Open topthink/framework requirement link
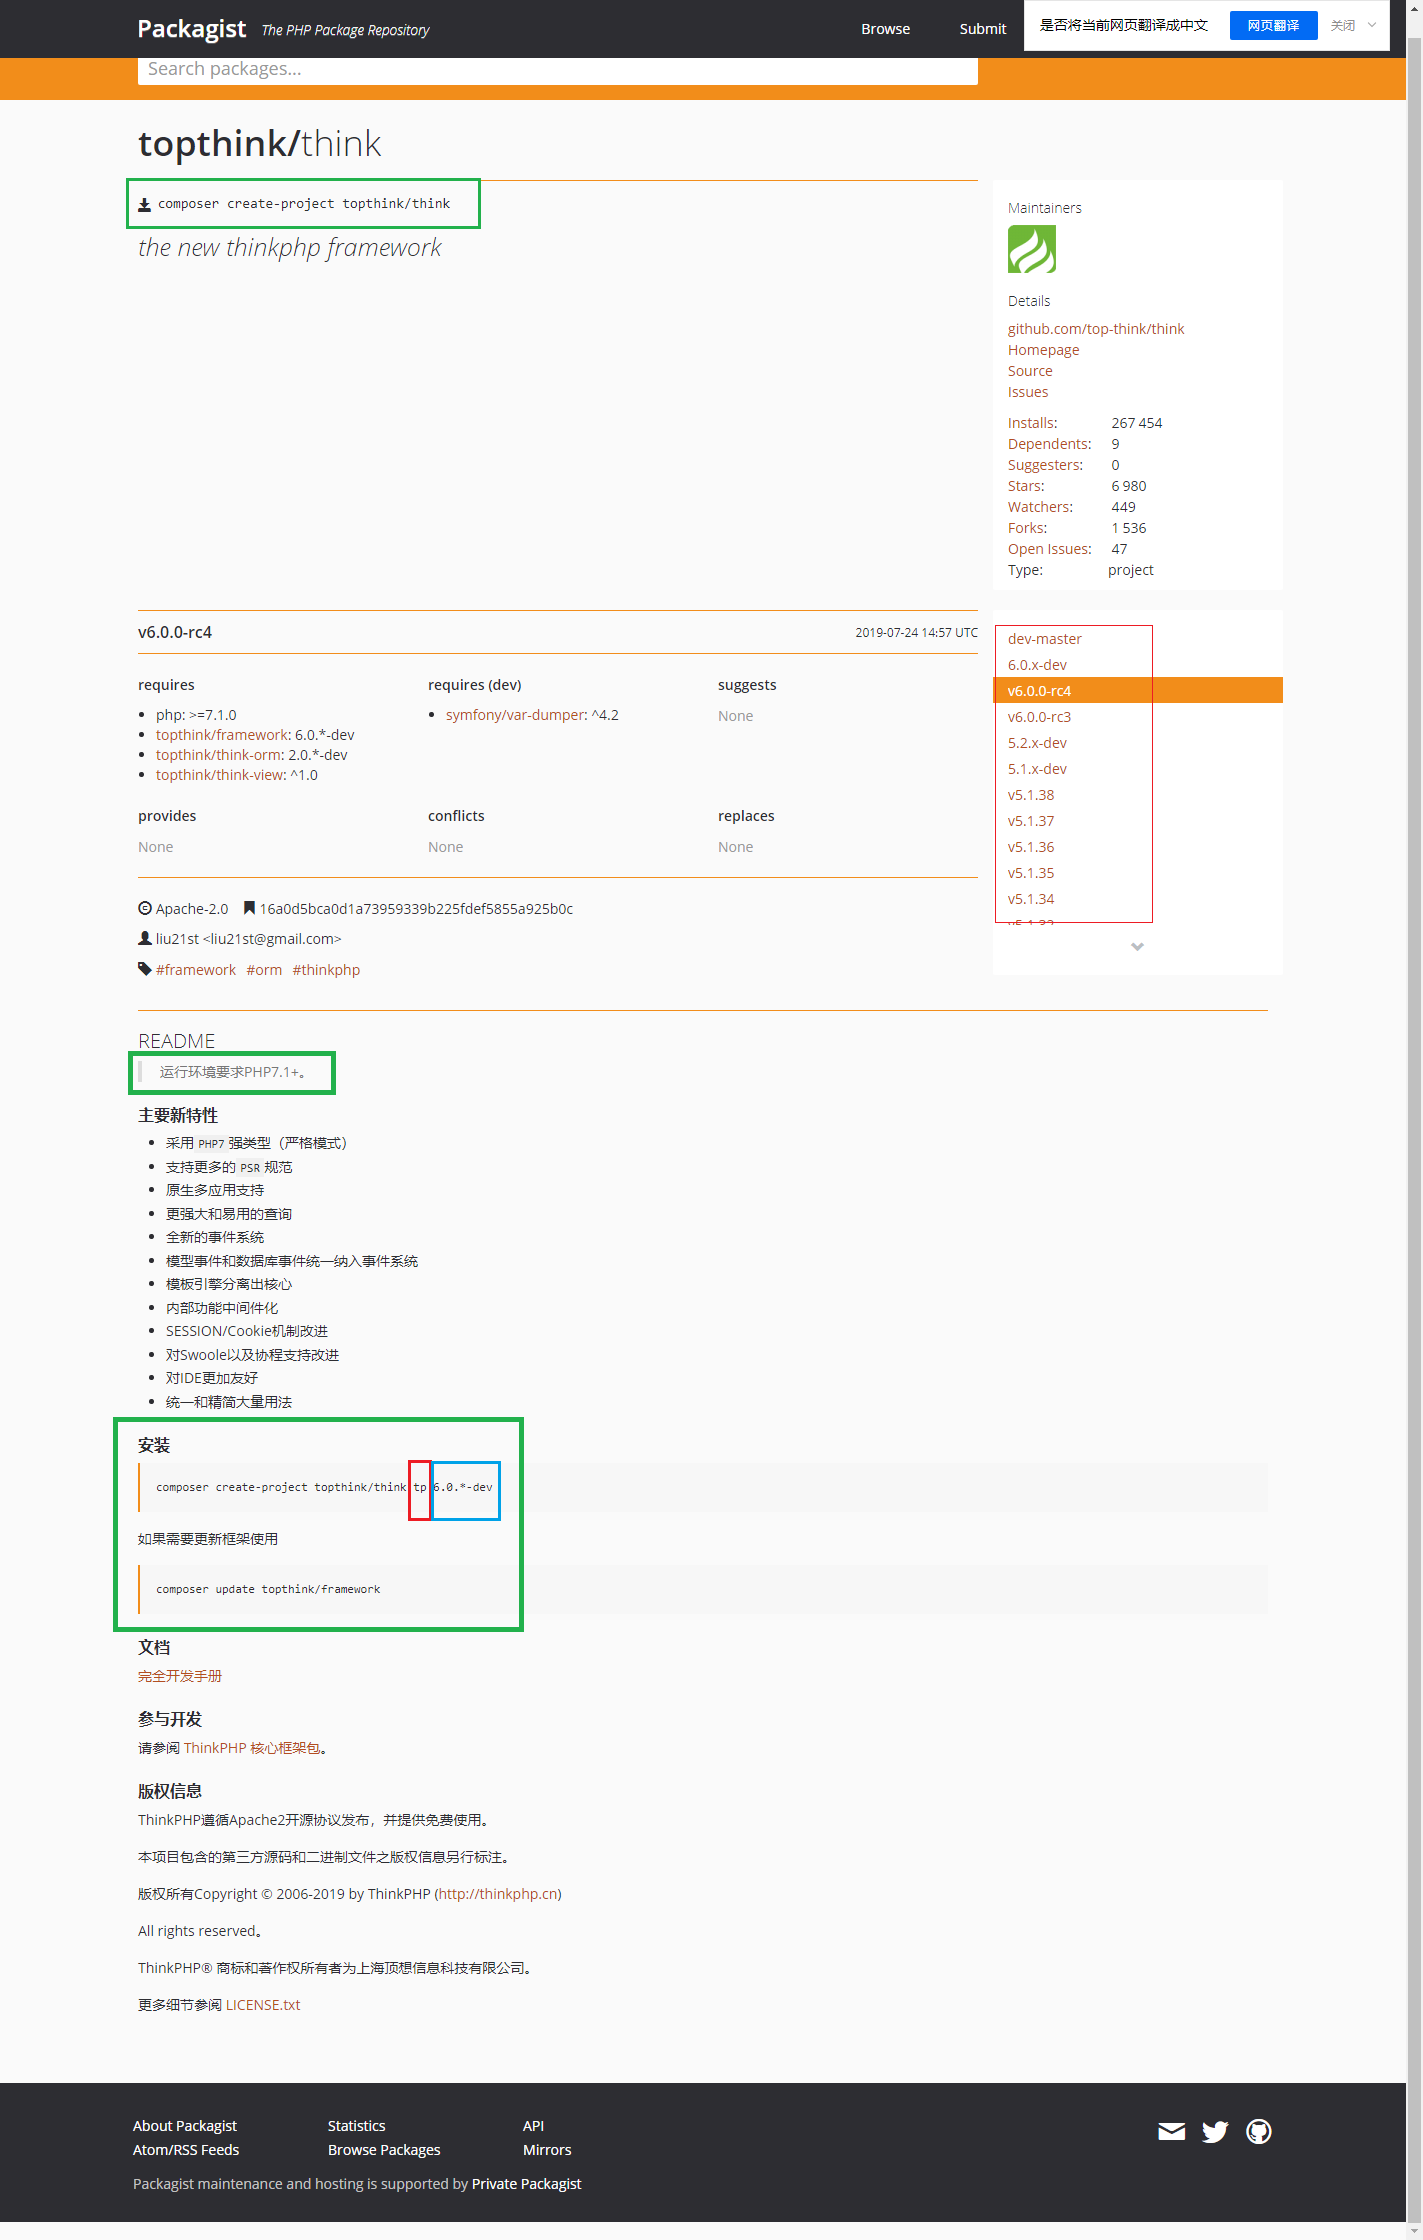1423x2240 pixels. coord(222,735)
